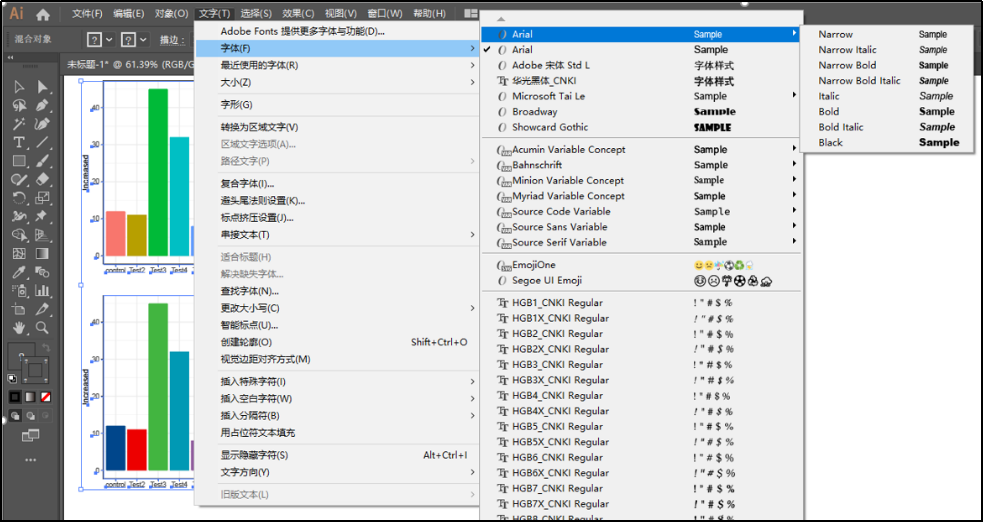984x522 pixels.
Task: Open the fill color dropdown in control bar
Action: point(110,40)
